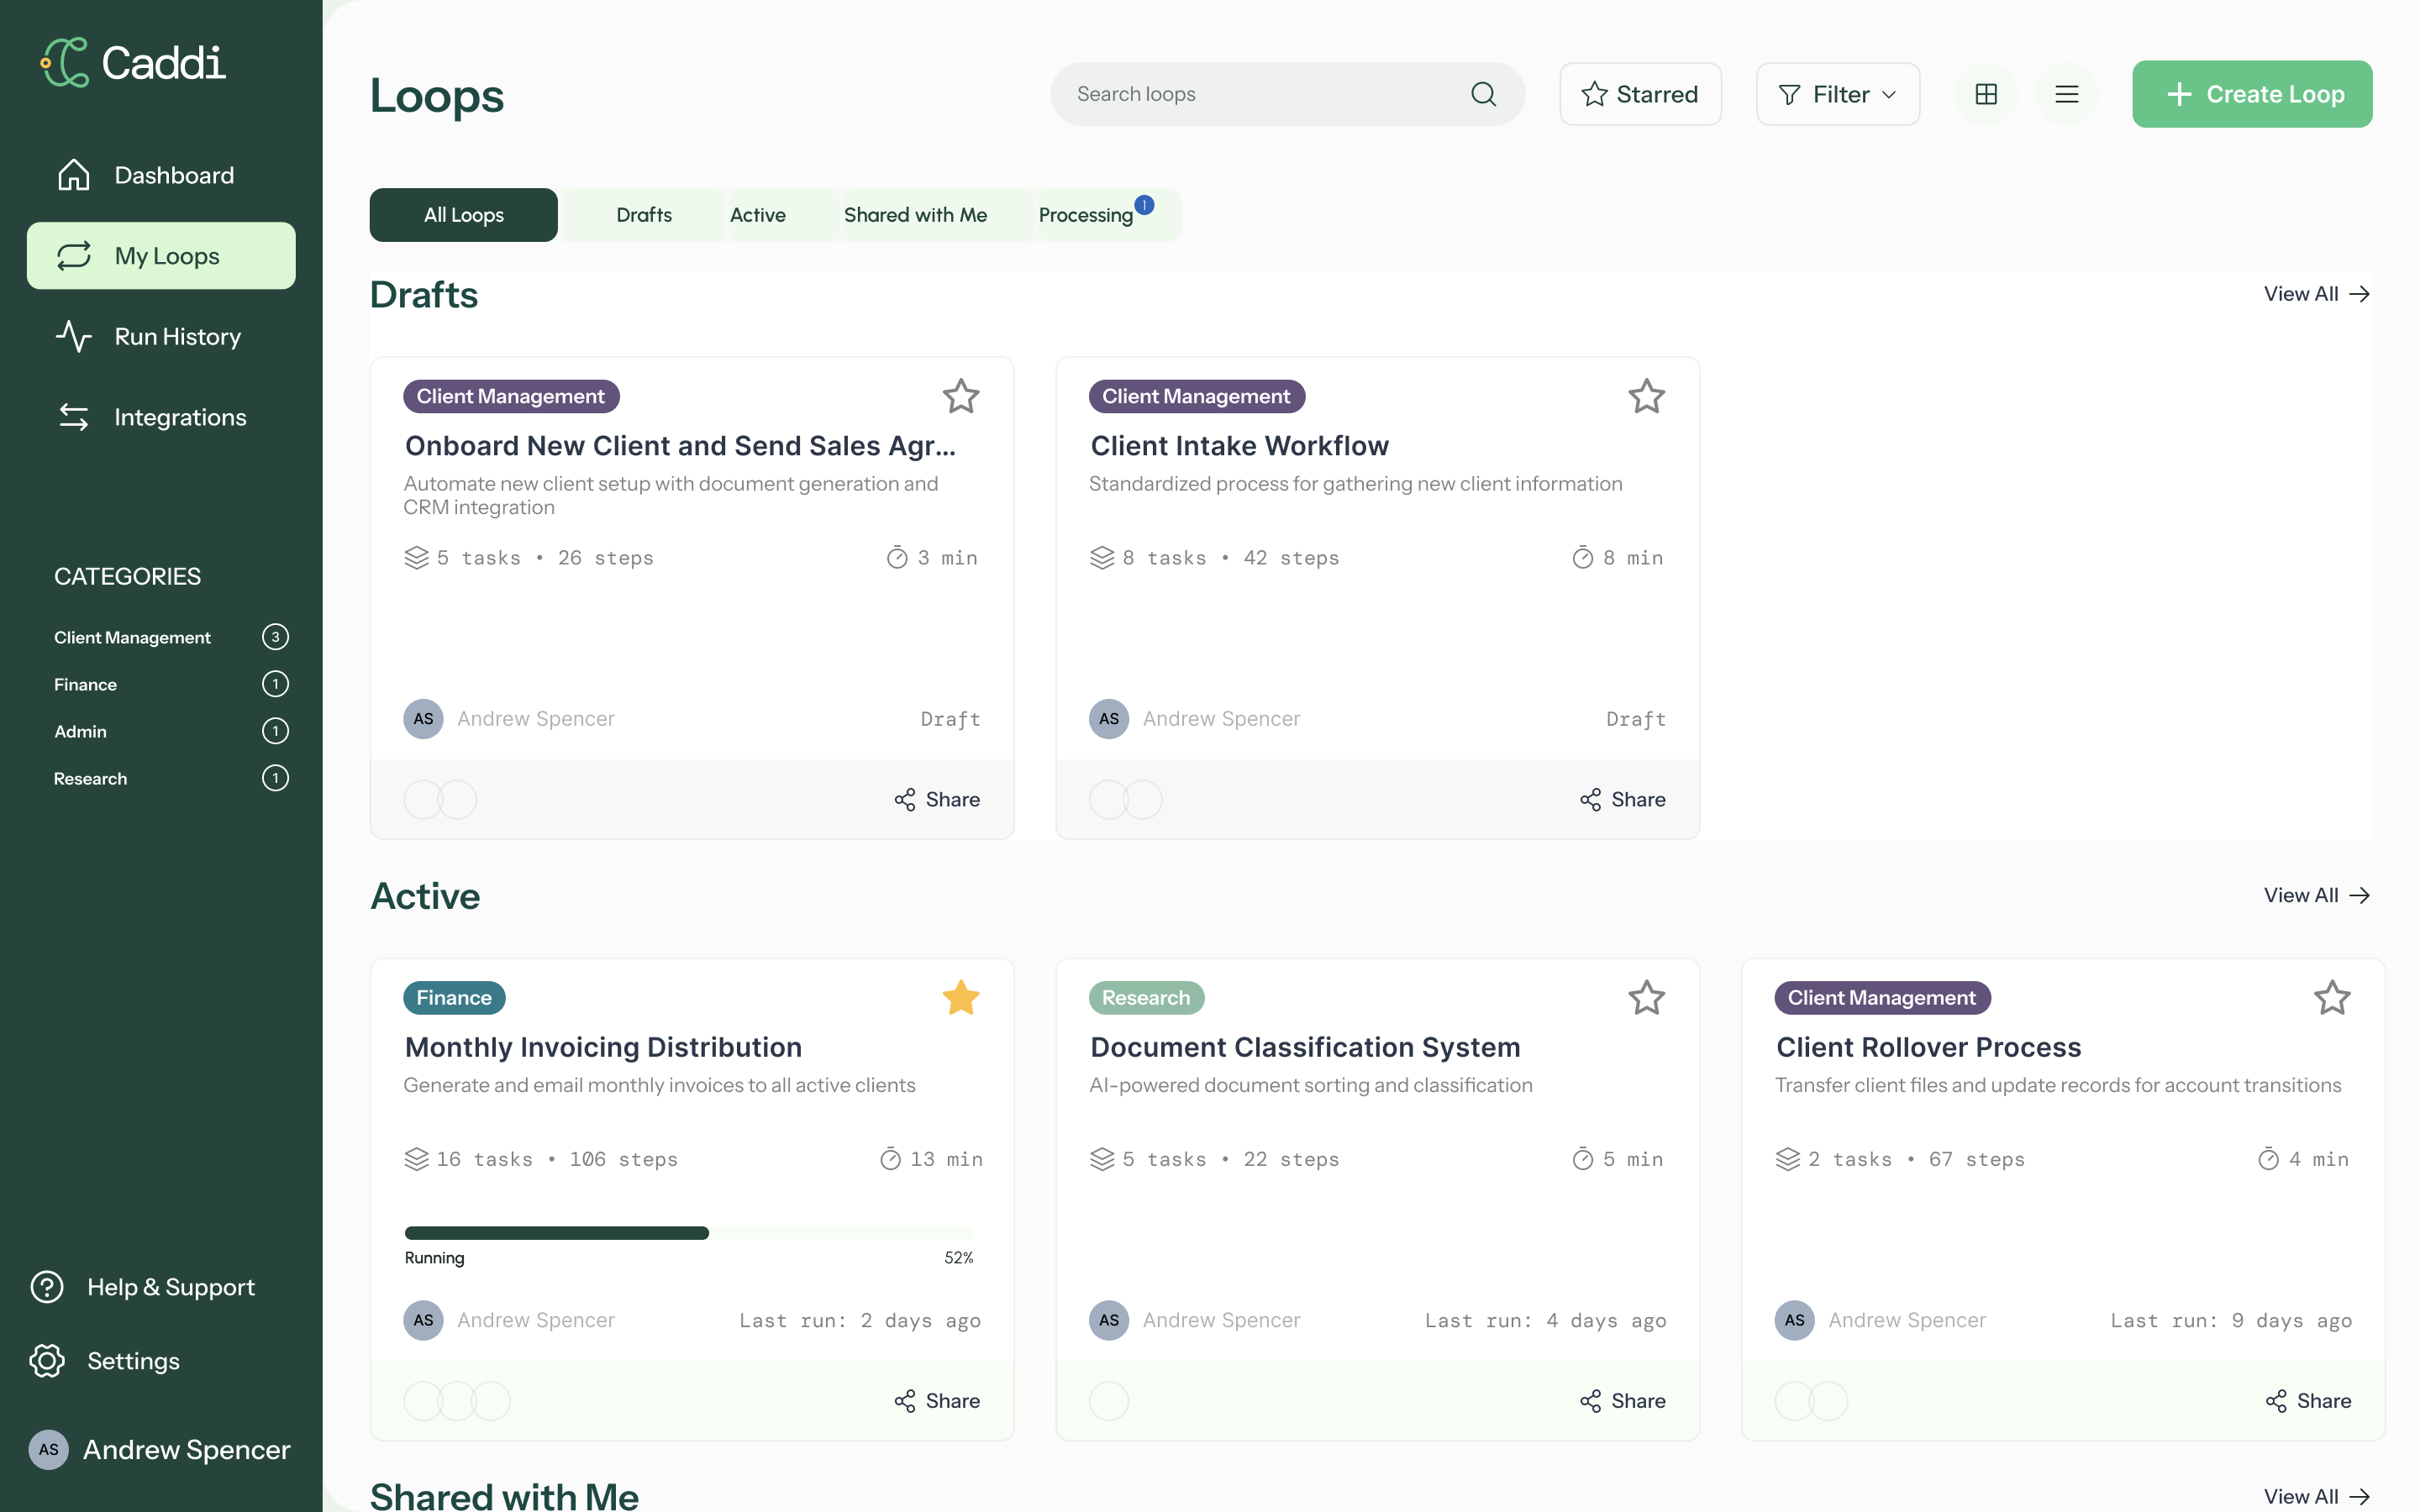
Task: Click the Caddi logo
Action: tap(133, 63)
